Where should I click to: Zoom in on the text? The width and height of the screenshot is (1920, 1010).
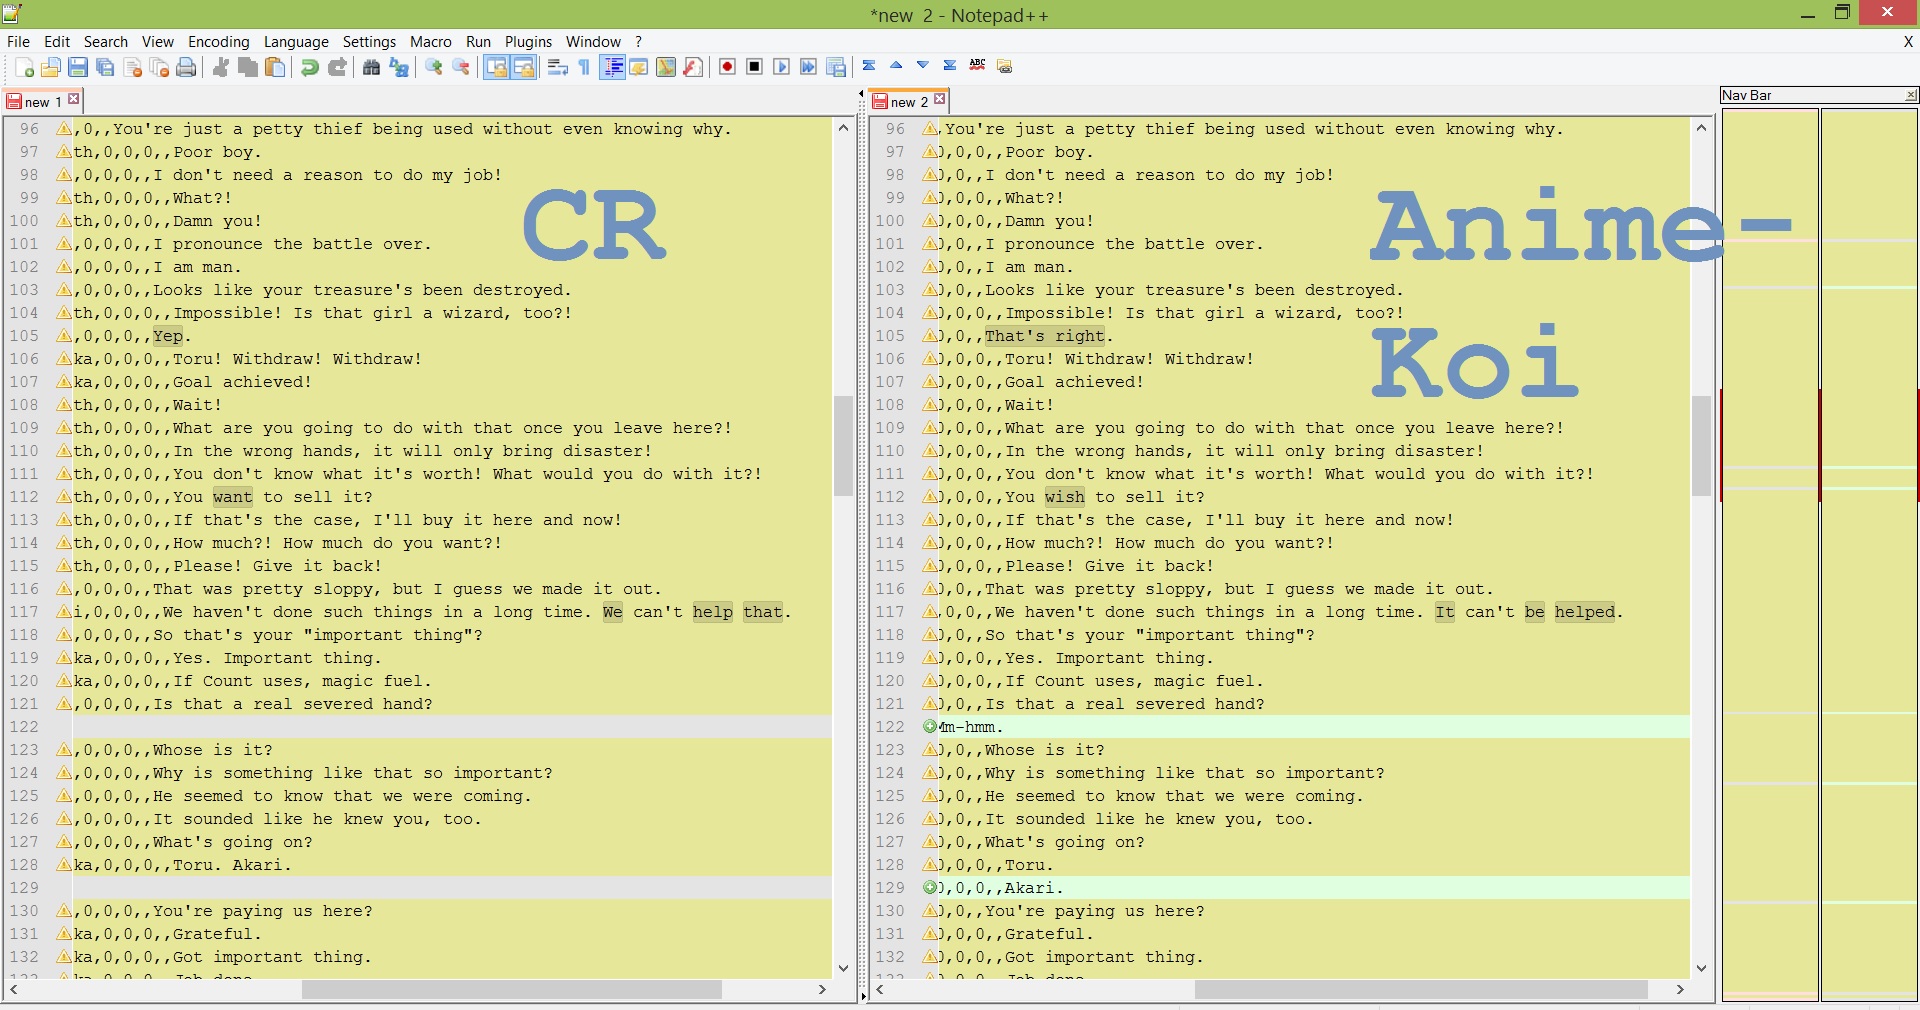click(x=434, y=67)
